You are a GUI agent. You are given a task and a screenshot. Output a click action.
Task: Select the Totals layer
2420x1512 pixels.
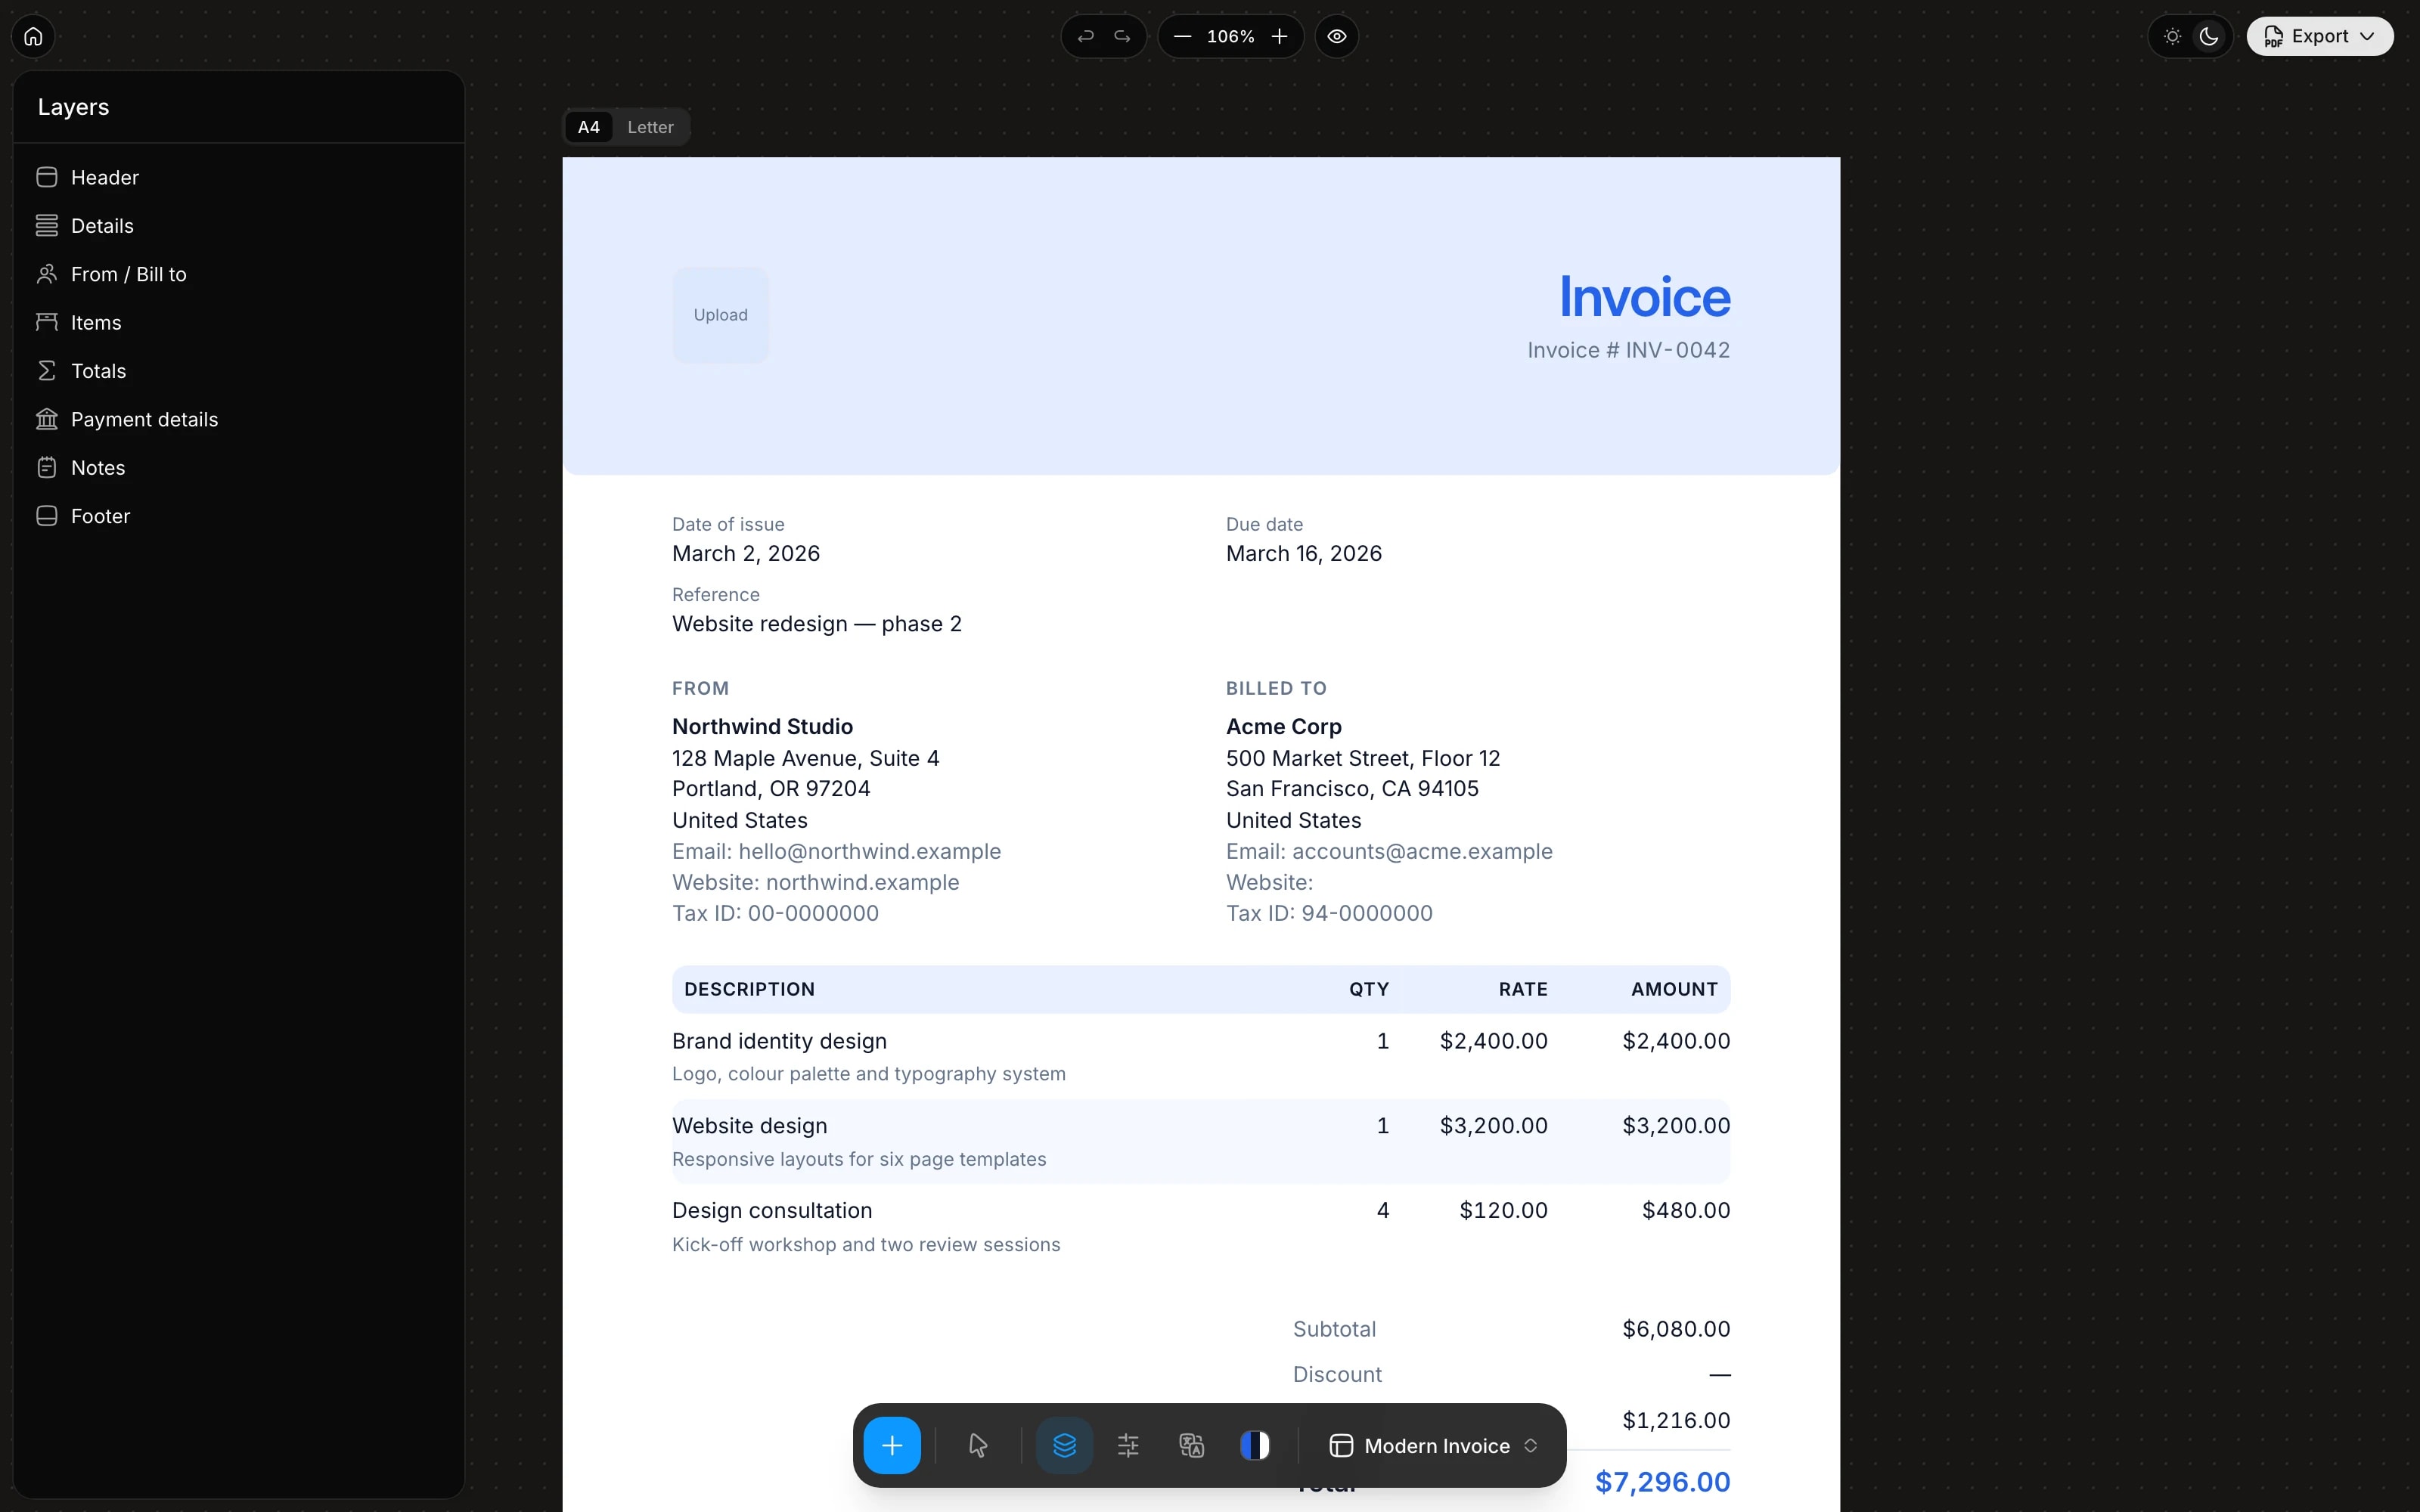238,371
